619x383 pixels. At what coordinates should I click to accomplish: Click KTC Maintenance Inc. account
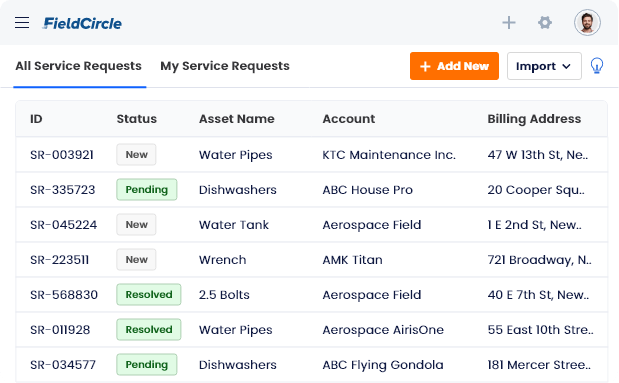coord(389,155)
